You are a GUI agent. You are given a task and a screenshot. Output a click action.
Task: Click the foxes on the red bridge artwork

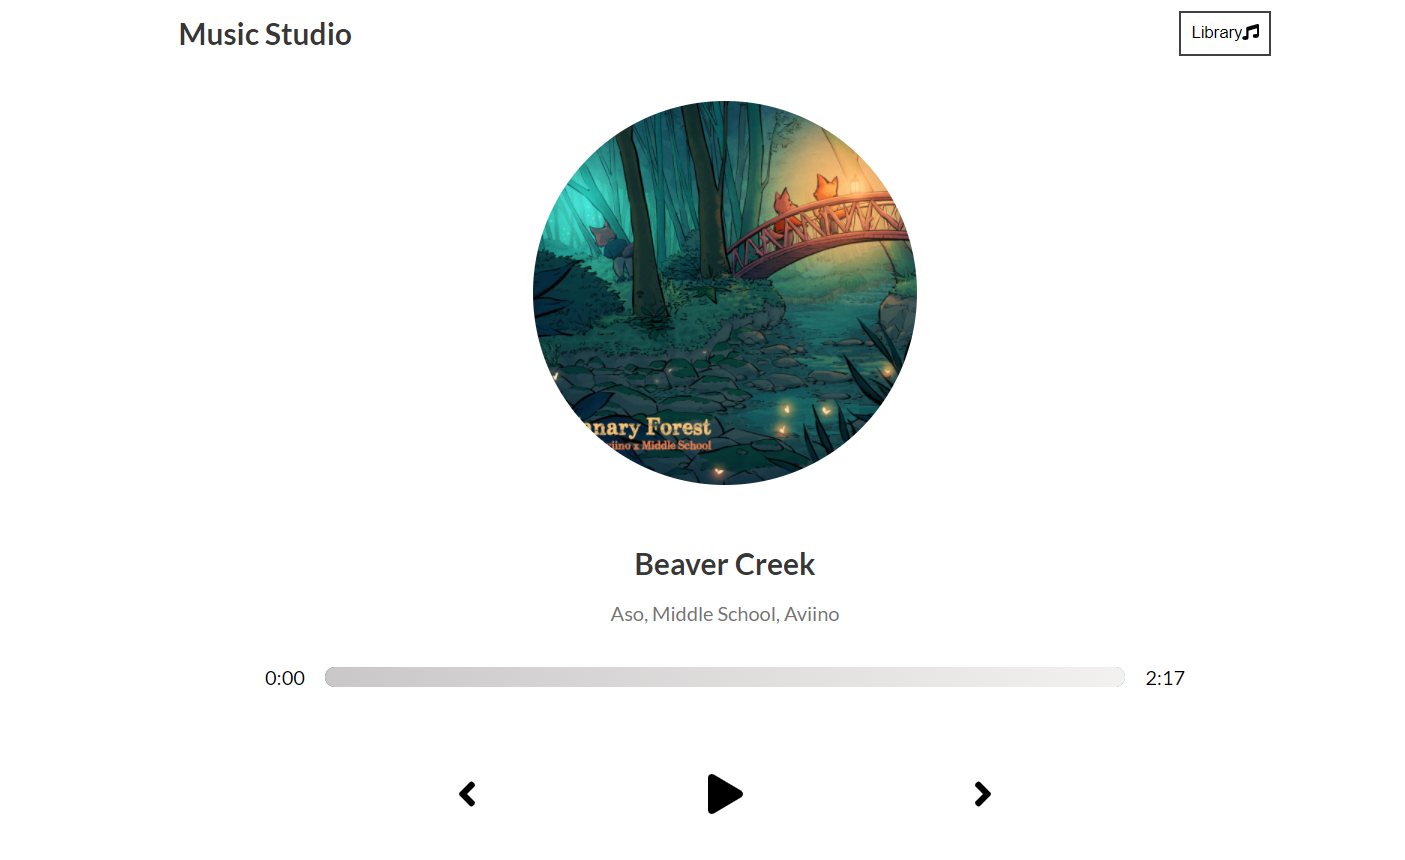pos(805,205)
